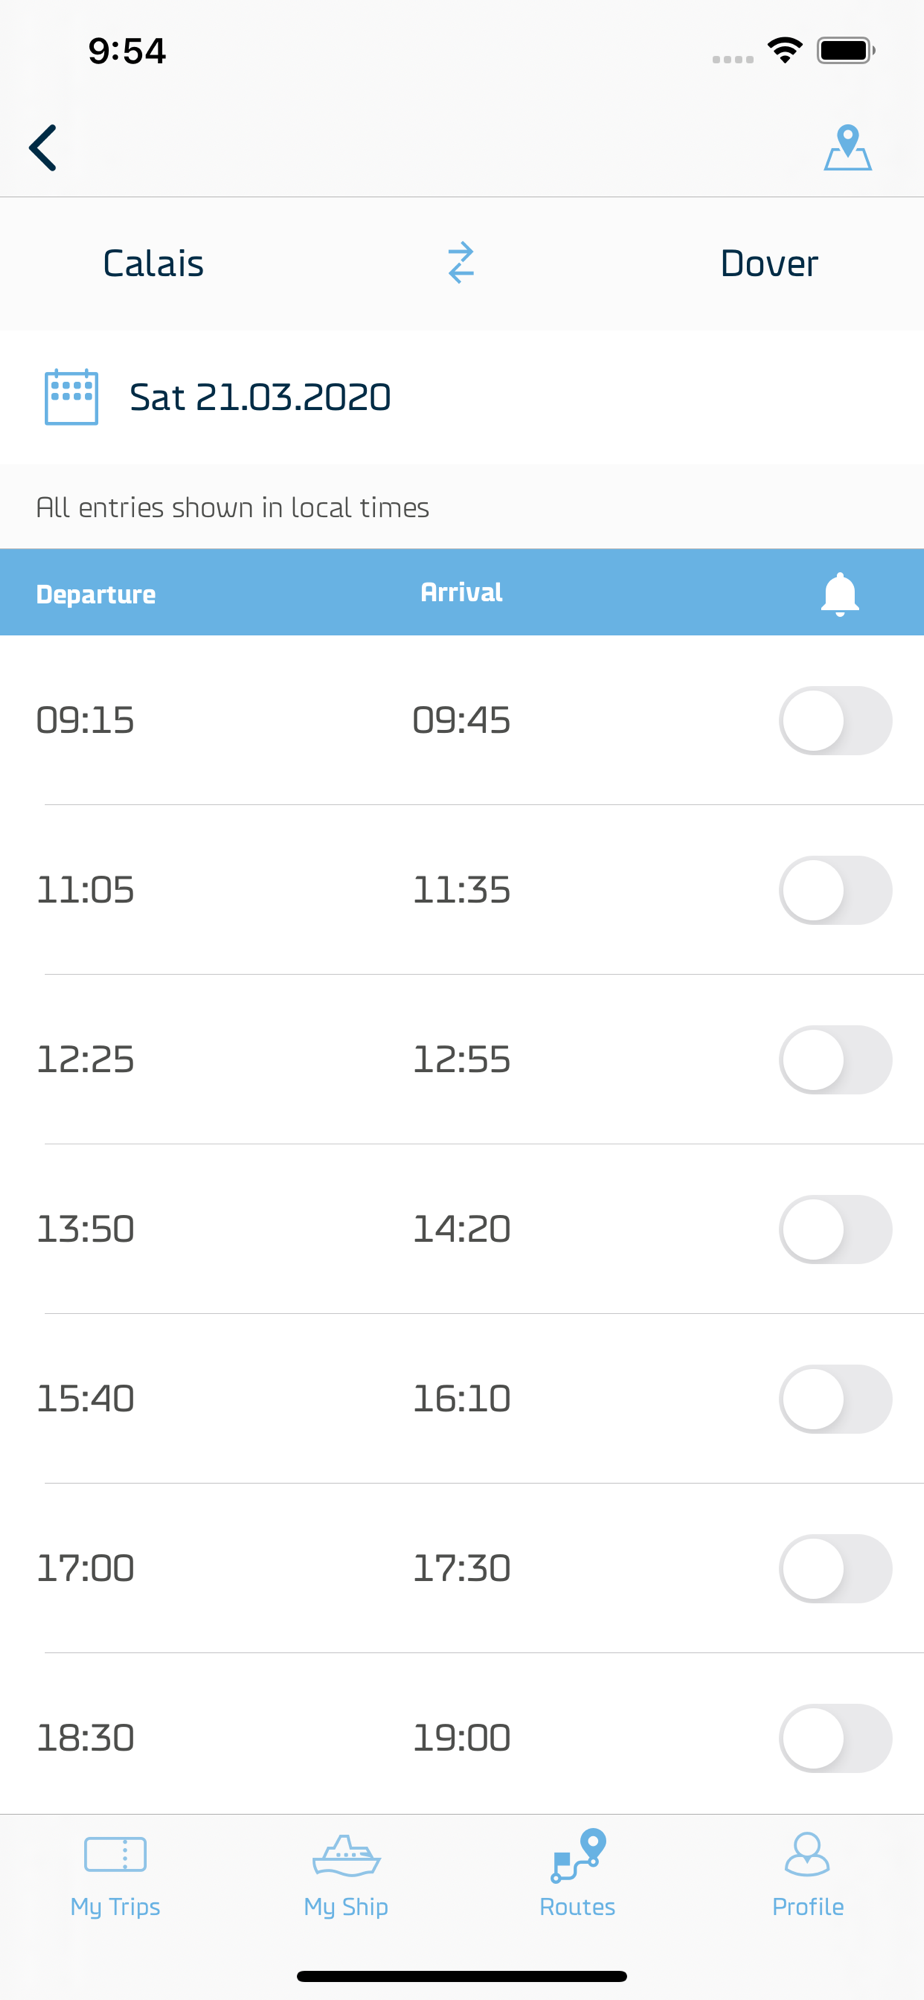Select Dover arrival port
The width and height of the screenshot is (924, 2000).
(x=769, y=264)
